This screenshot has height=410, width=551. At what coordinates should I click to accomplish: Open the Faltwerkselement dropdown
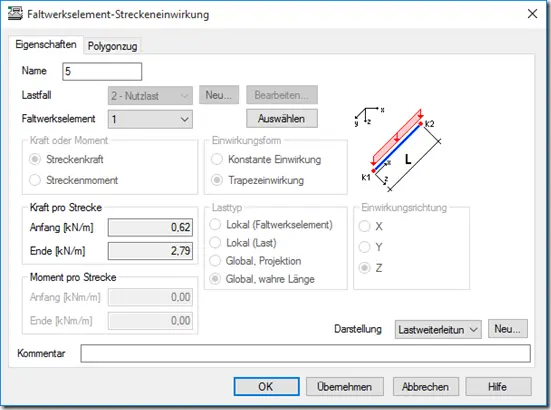click(x=150, y=119)
